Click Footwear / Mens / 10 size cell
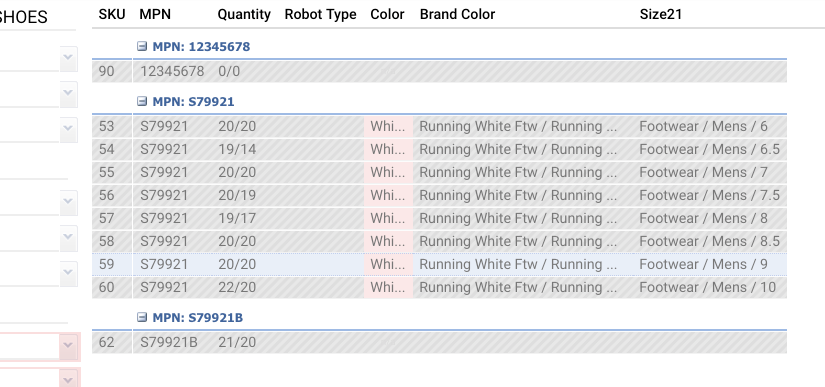 pos(708,287)
